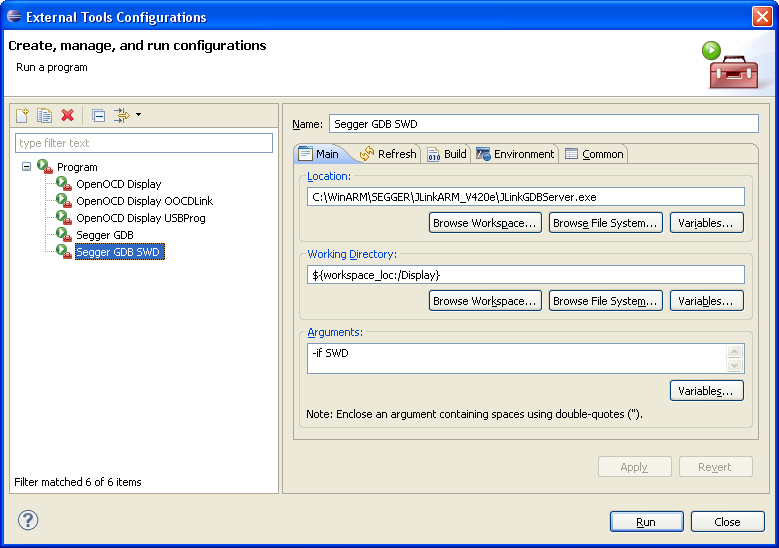Switch to the Environment tab
The height and width of the screenshot is (548, 779).
(x=515, y=154)
